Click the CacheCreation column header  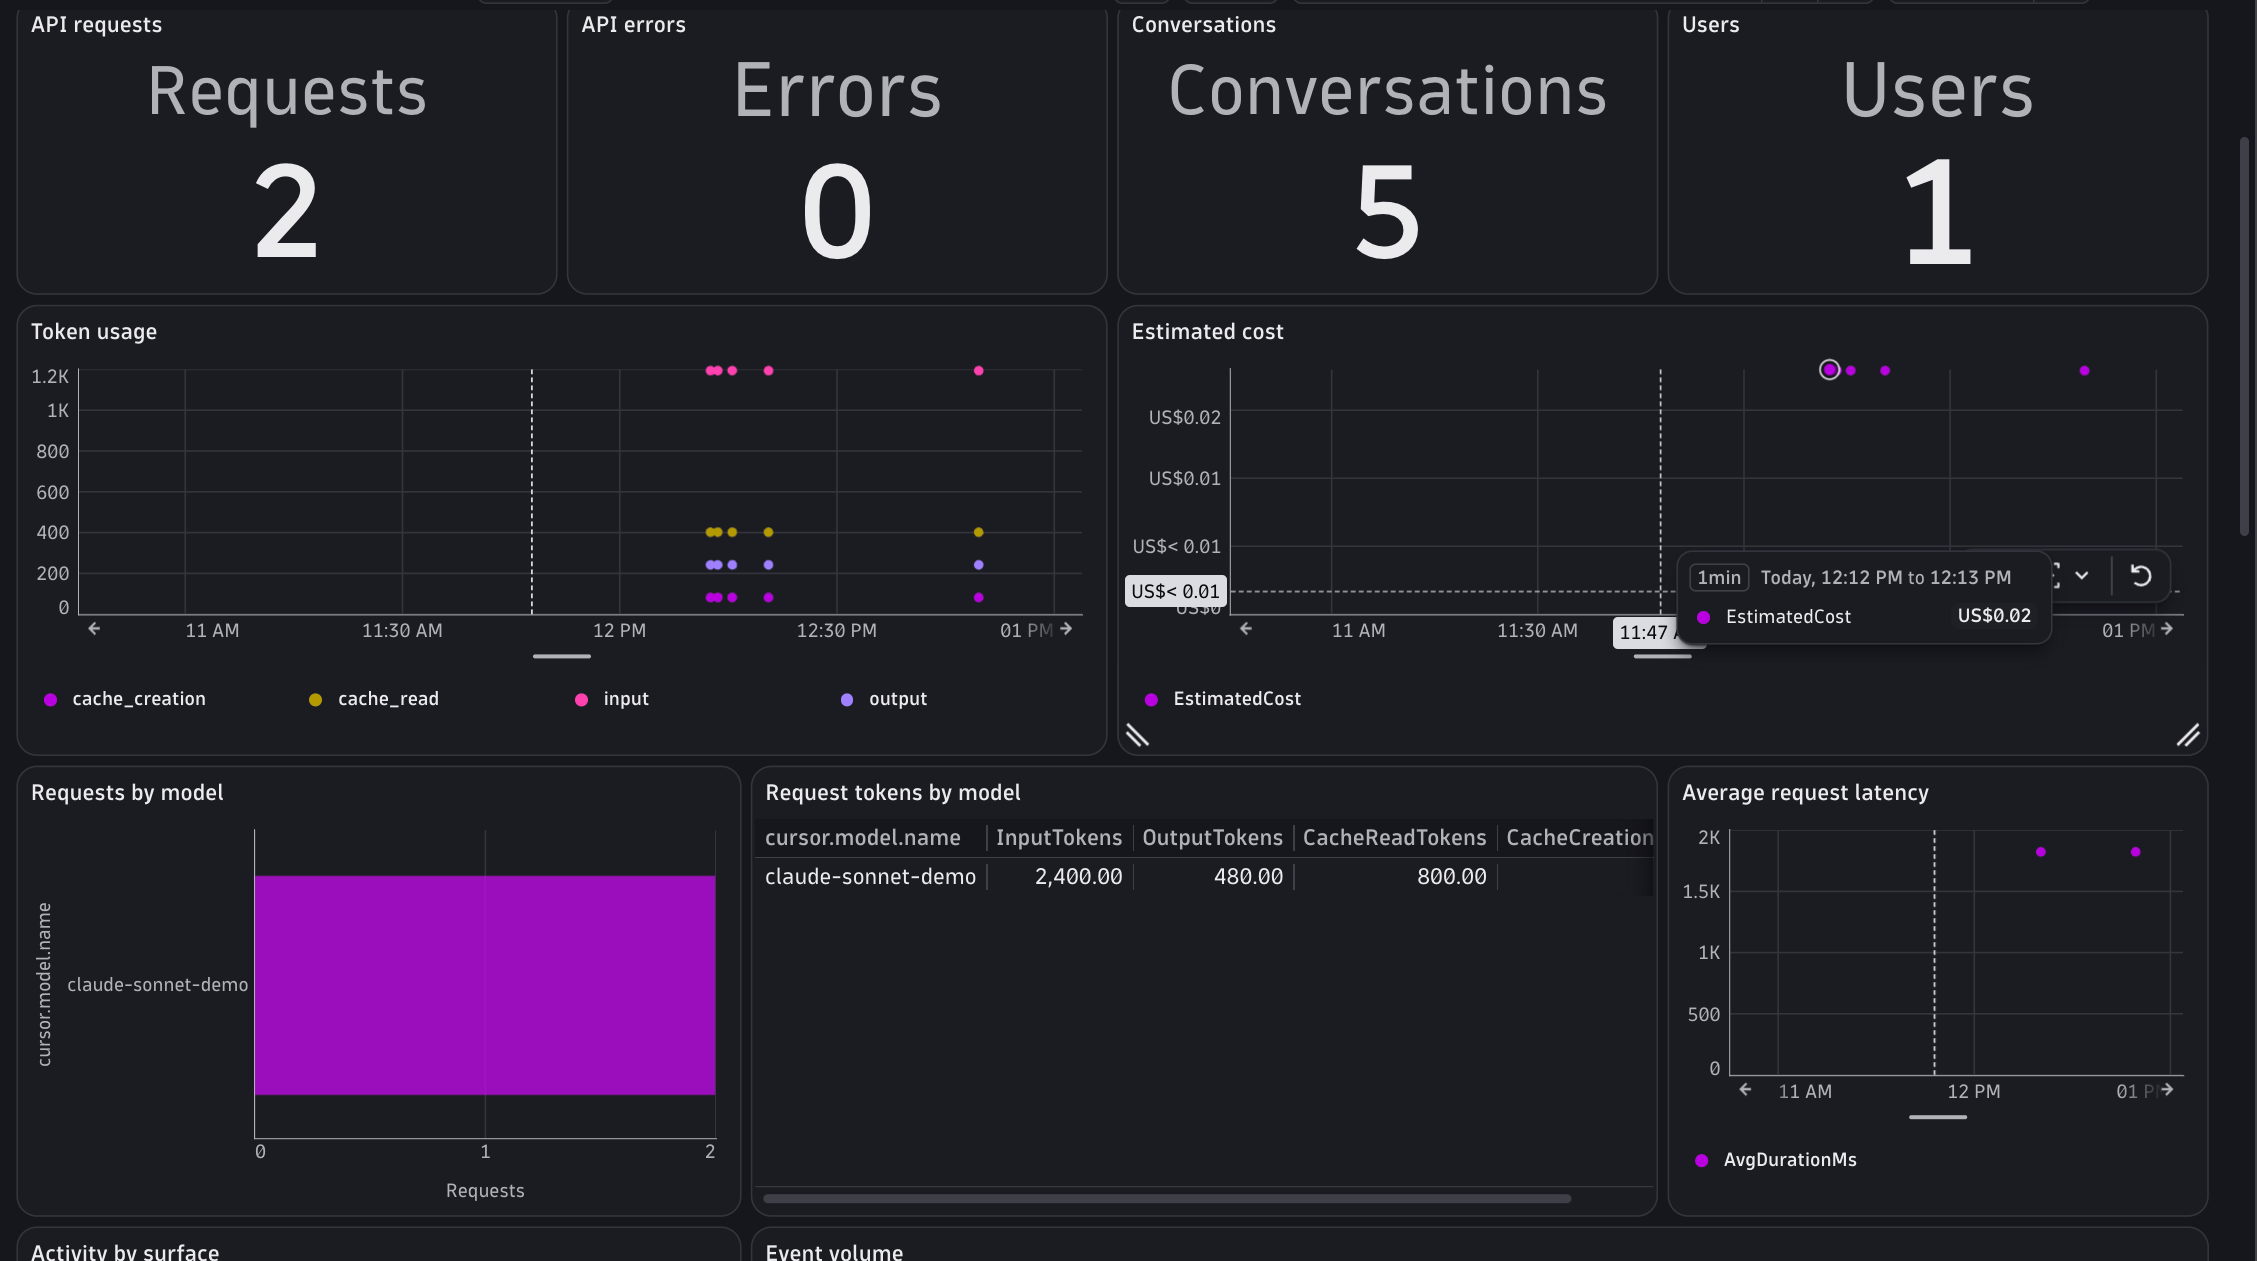point(1579,838)
